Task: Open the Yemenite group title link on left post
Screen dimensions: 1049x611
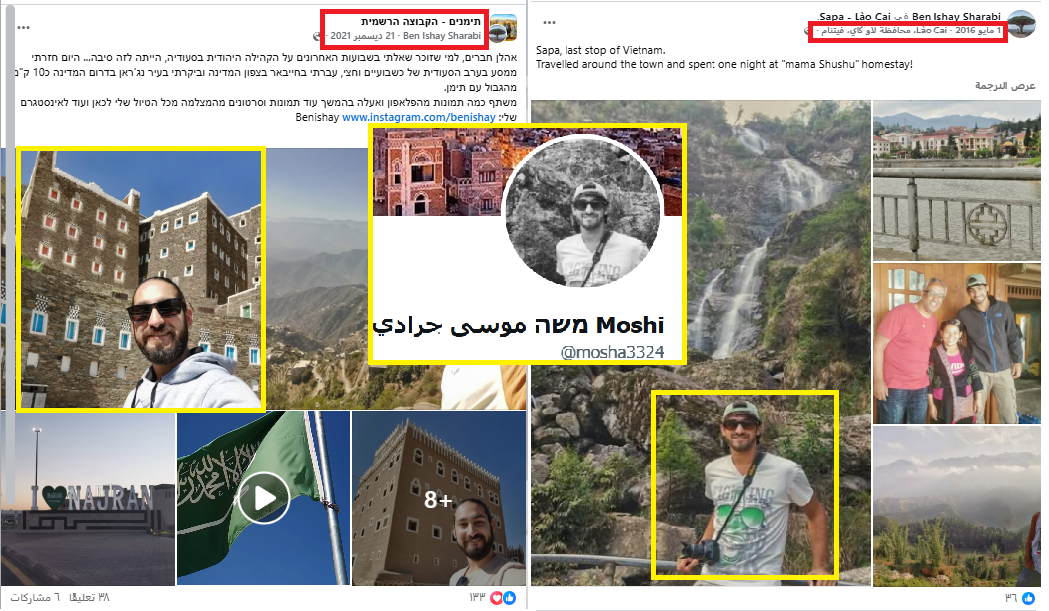Action: click(x=421, y=21)
